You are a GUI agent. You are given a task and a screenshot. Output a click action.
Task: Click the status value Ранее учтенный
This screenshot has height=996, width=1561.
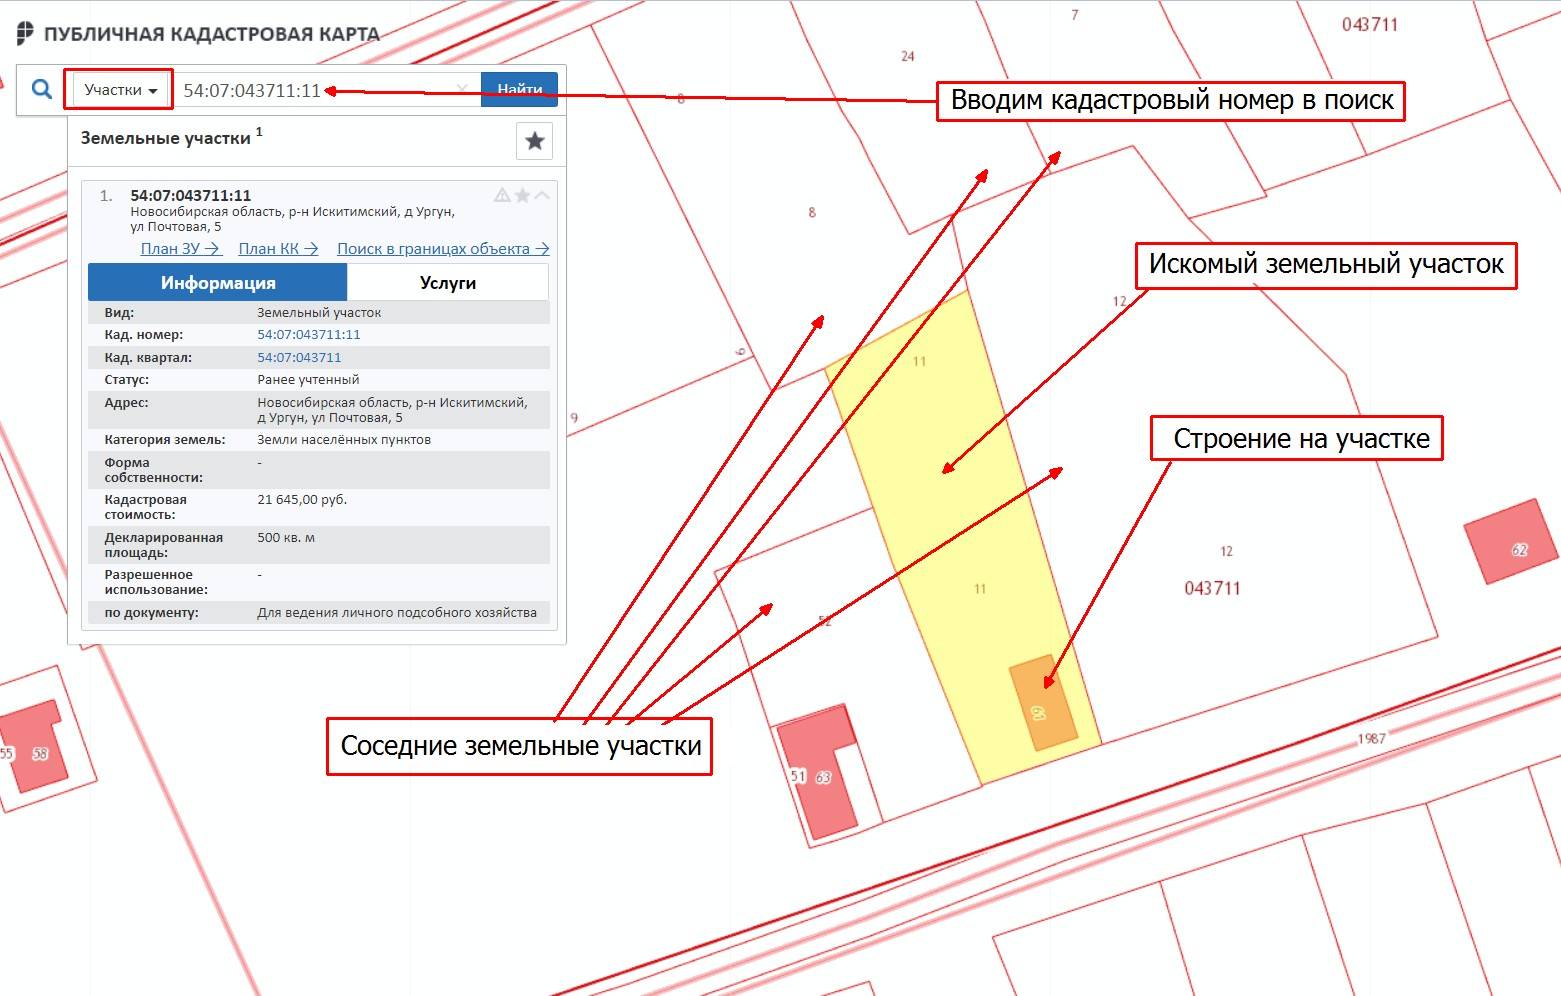308,380
